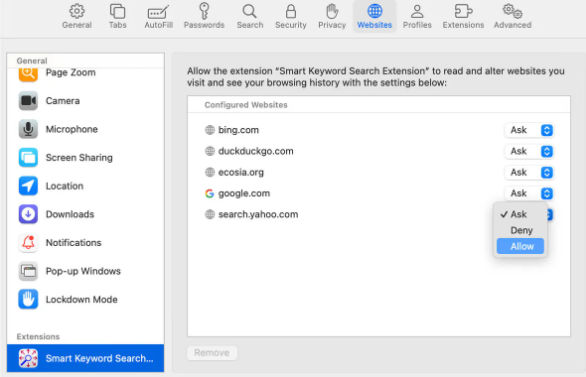This screenshot has width=586, height=377.
Task: Select the Microphone sidebar label
Action: point(72,129)
